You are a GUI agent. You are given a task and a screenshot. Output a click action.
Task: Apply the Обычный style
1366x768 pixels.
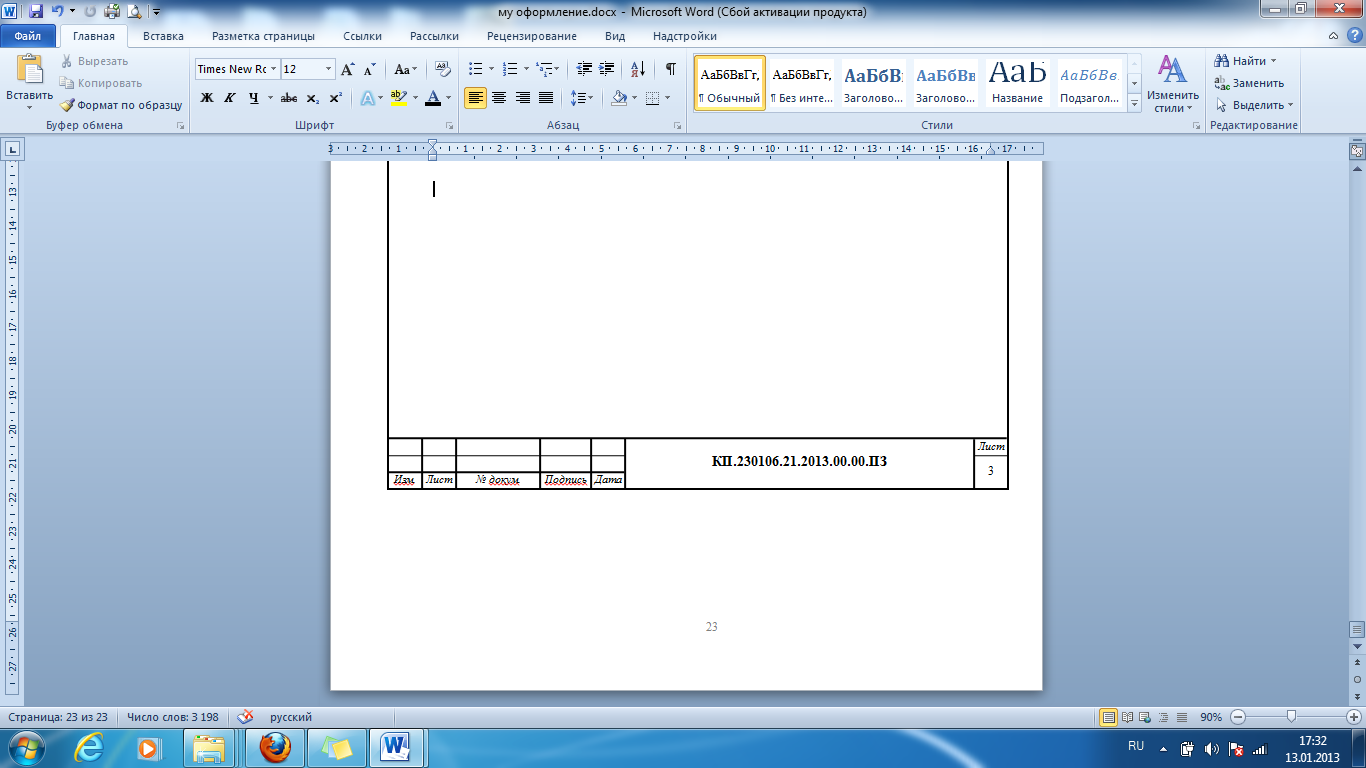(x=730, y=83)
